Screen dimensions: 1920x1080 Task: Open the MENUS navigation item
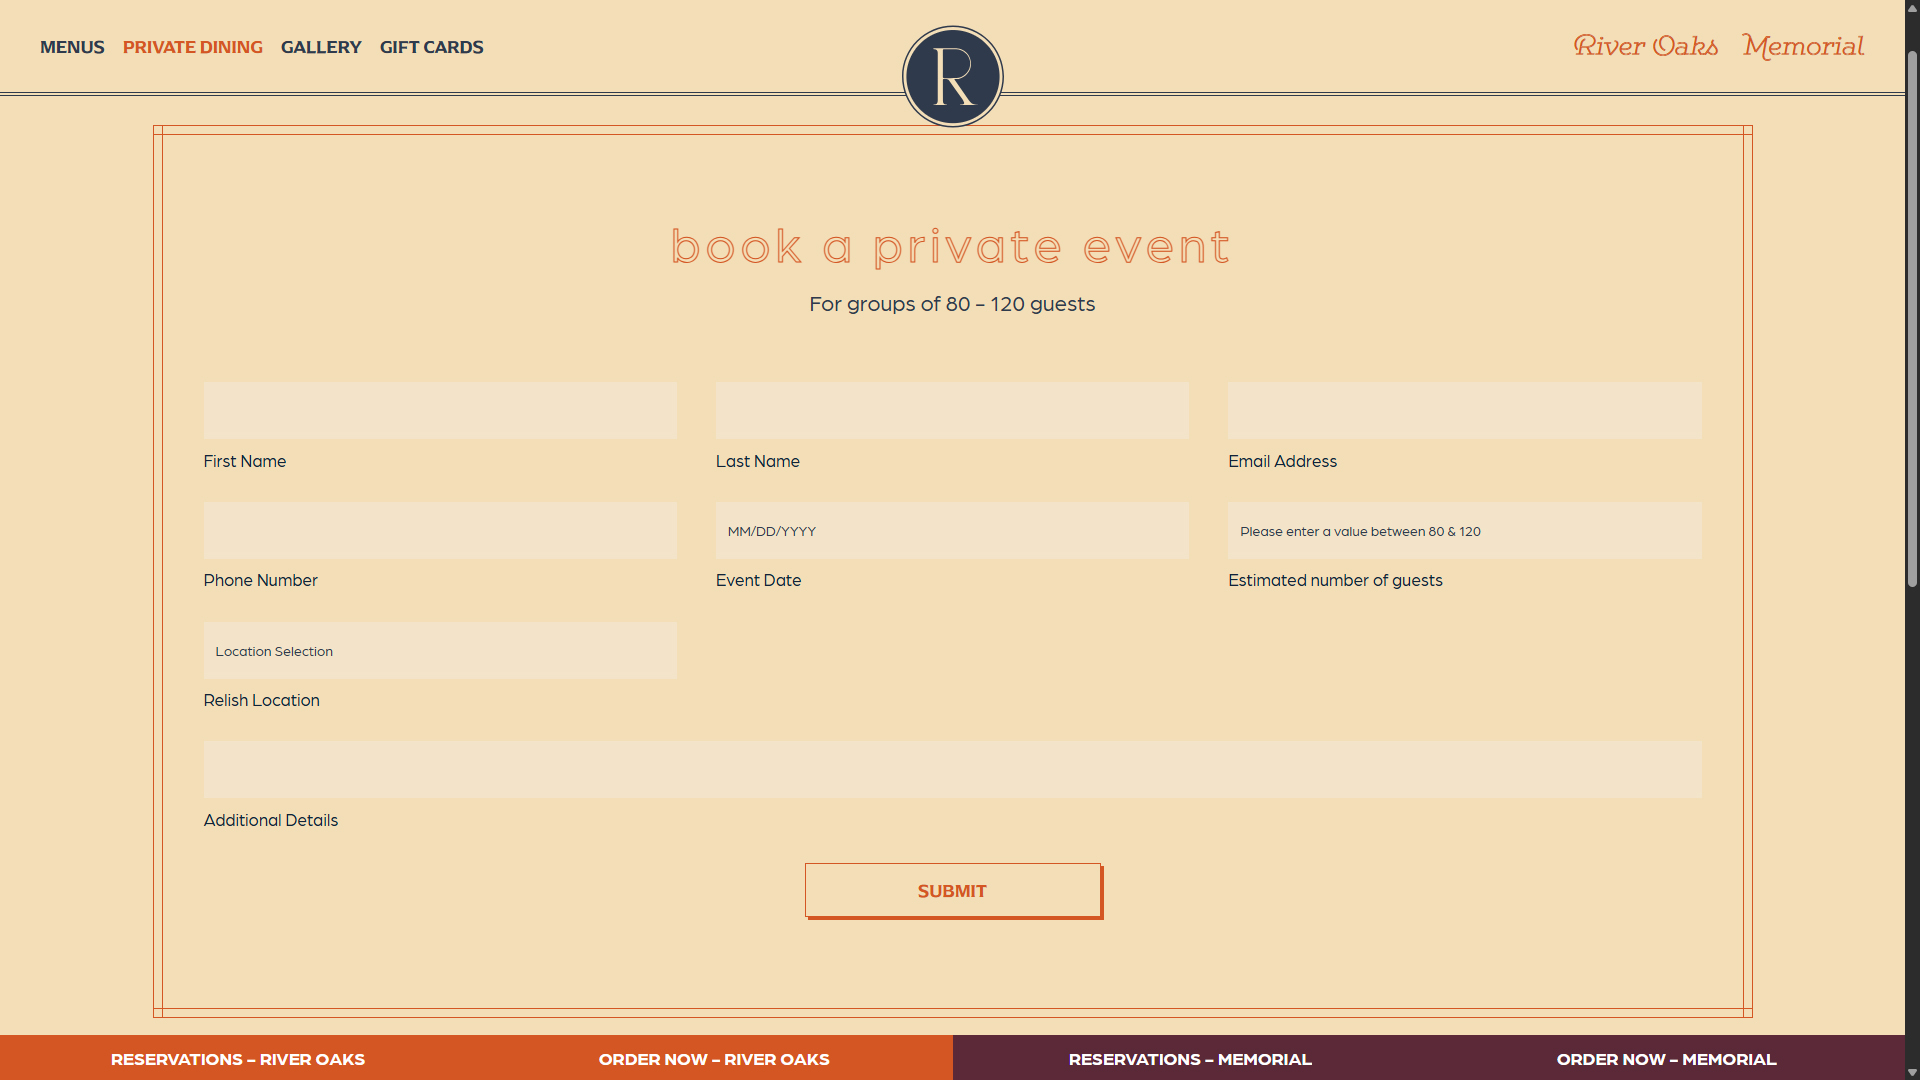(71, 47)
